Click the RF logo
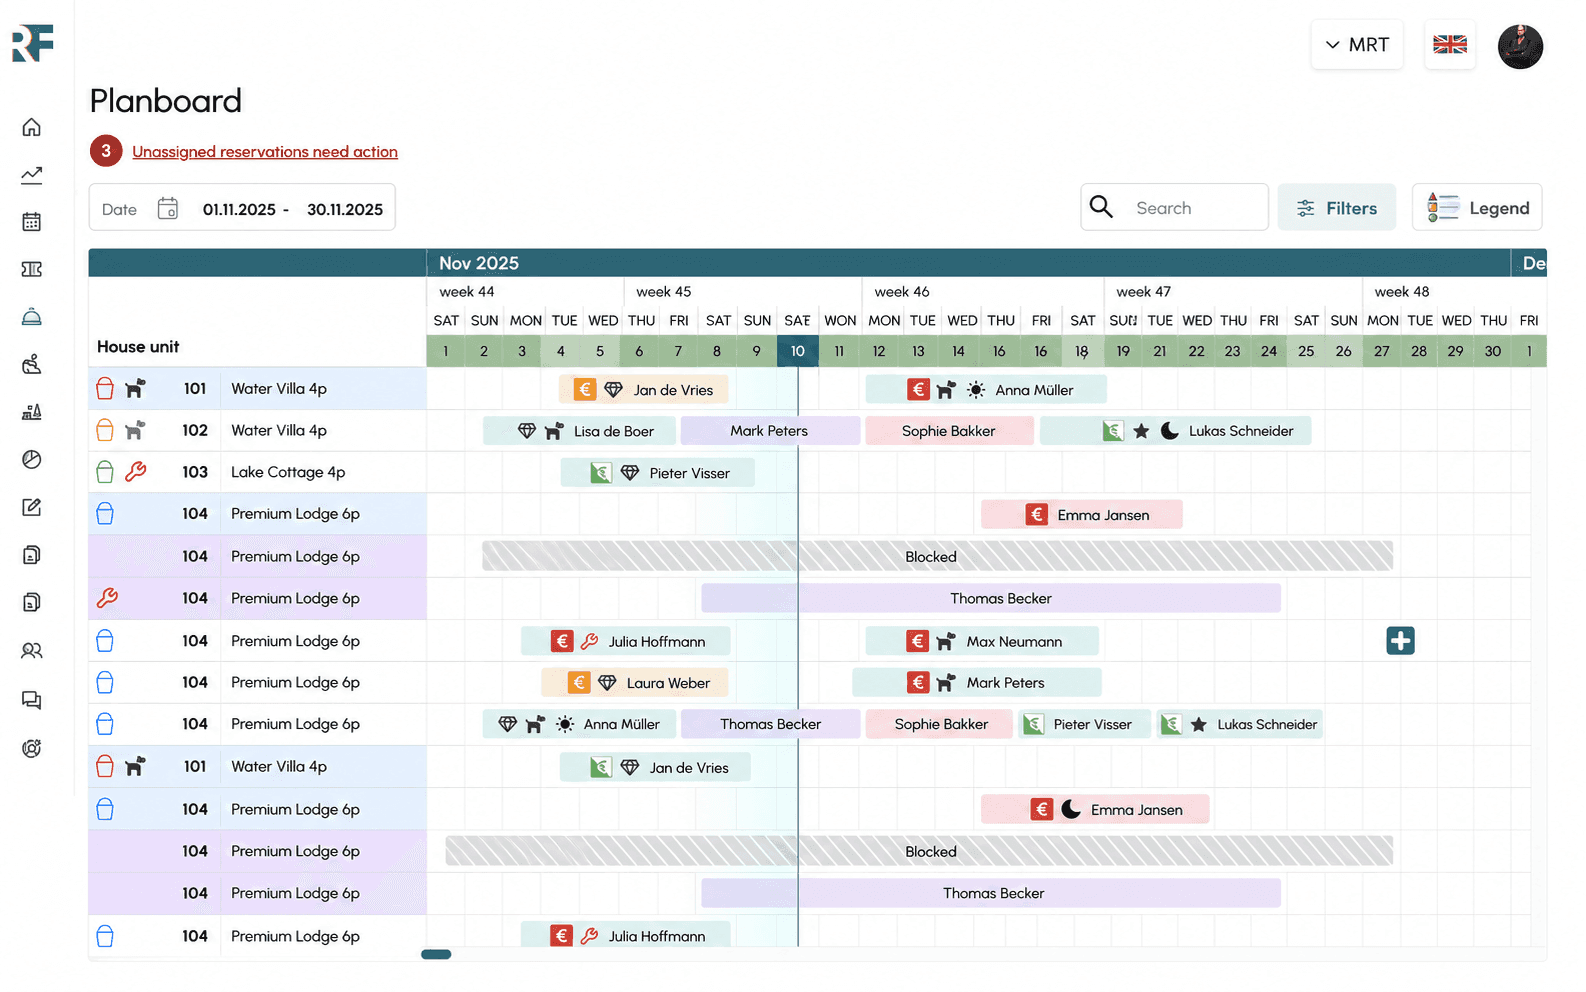 click(x=33, y=44)
